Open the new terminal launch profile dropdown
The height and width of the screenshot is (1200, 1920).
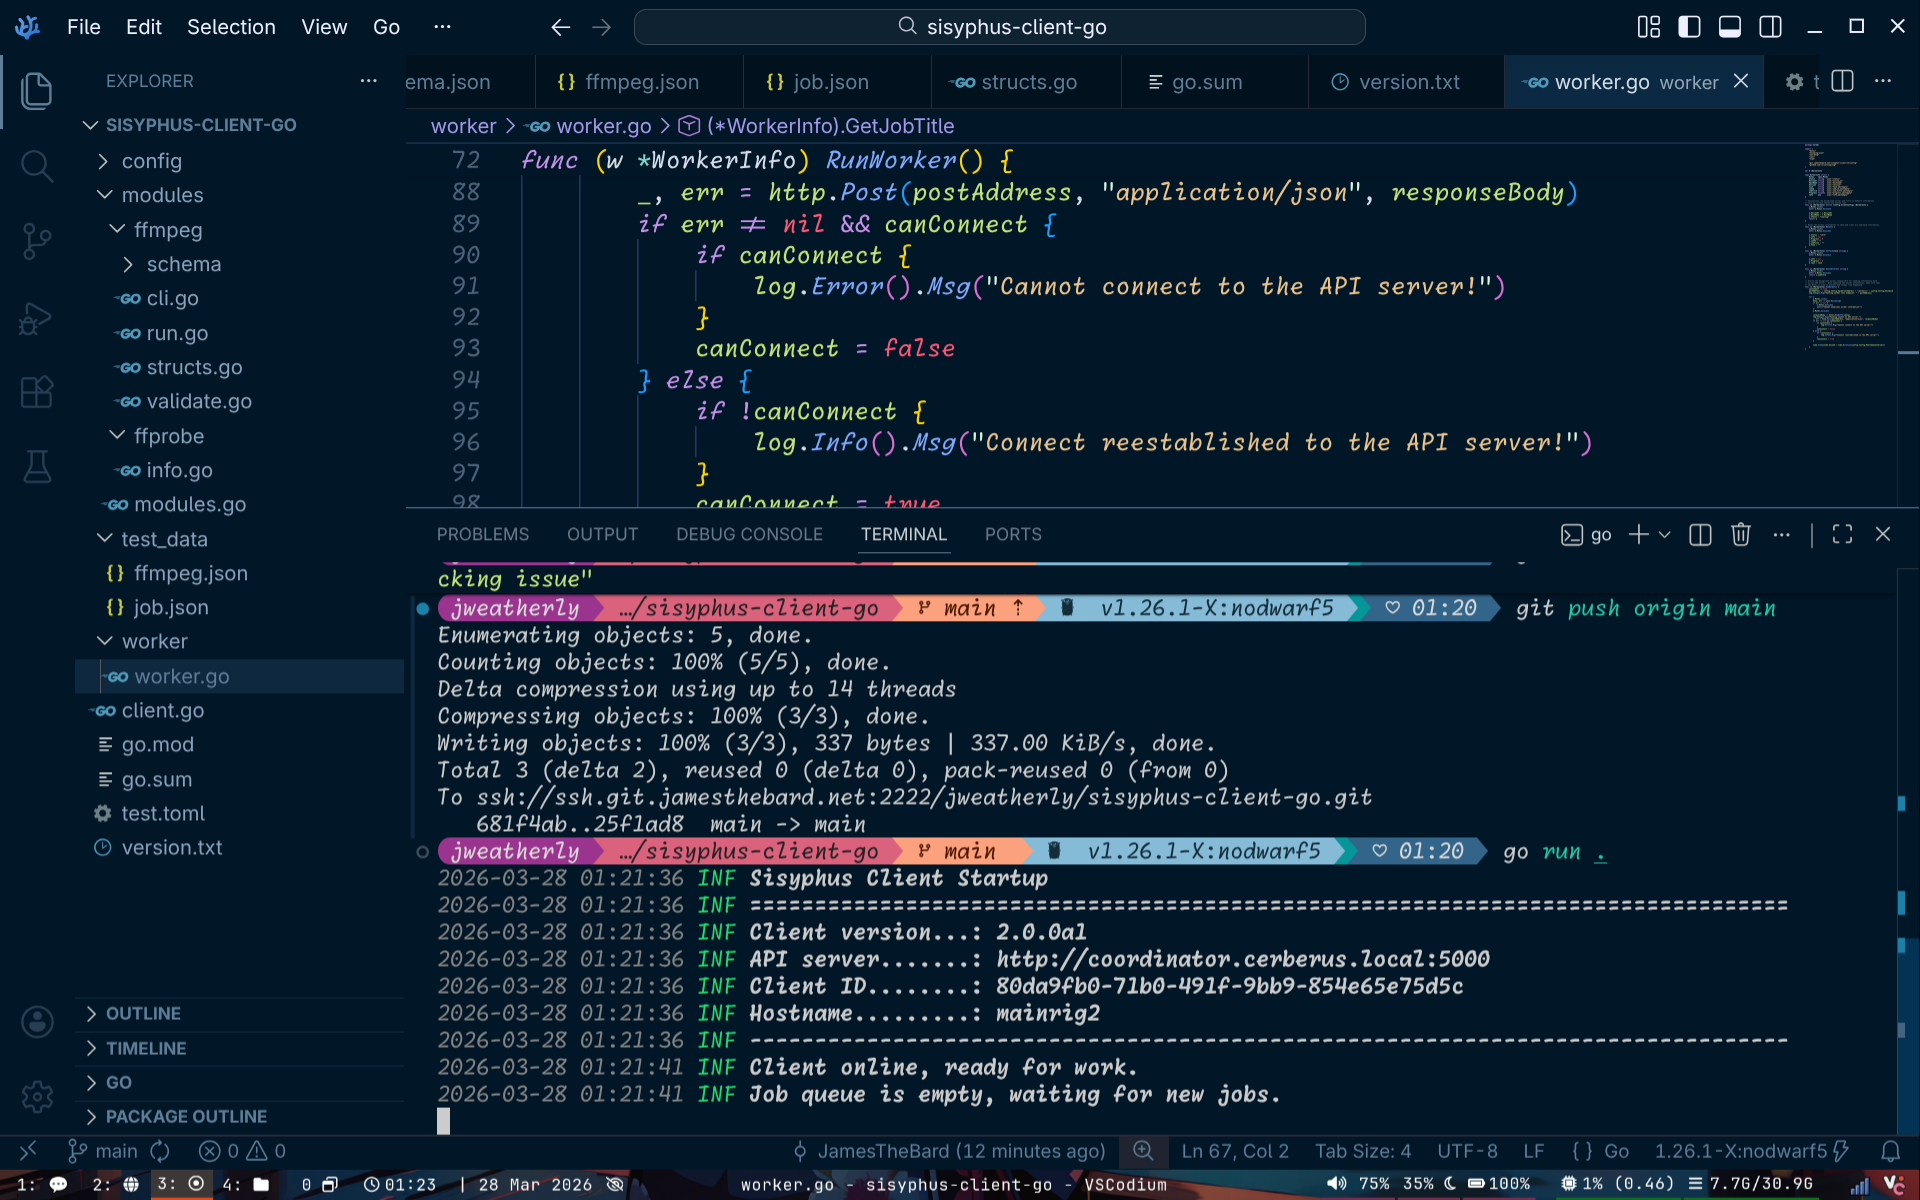[x=1665, y=535]
